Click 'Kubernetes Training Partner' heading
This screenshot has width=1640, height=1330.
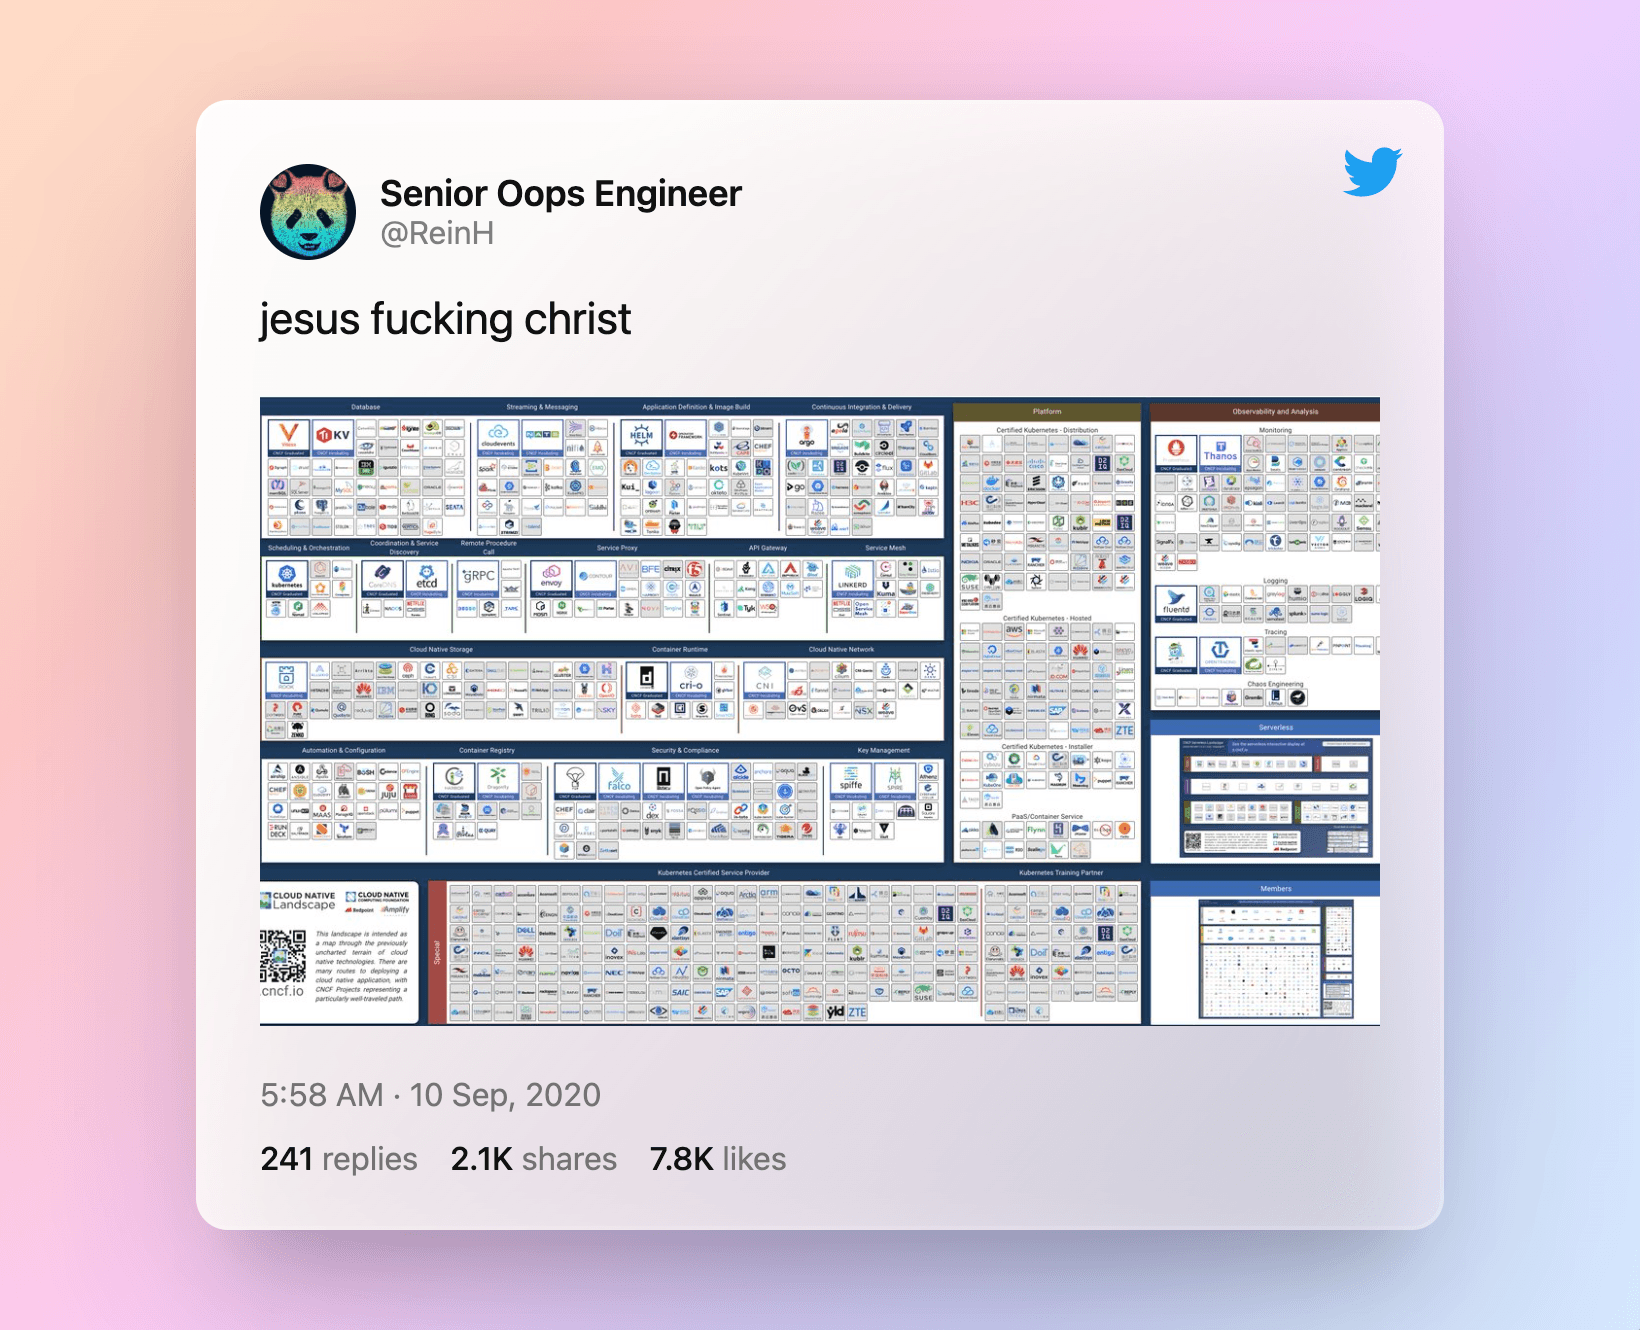pyautogui.click(x=1061, y=873)
